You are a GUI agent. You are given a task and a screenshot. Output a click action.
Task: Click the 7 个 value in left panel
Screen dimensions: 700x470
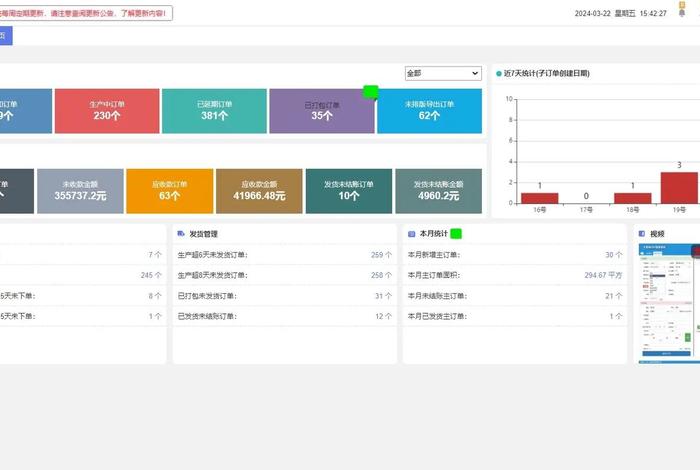(155, 255)
